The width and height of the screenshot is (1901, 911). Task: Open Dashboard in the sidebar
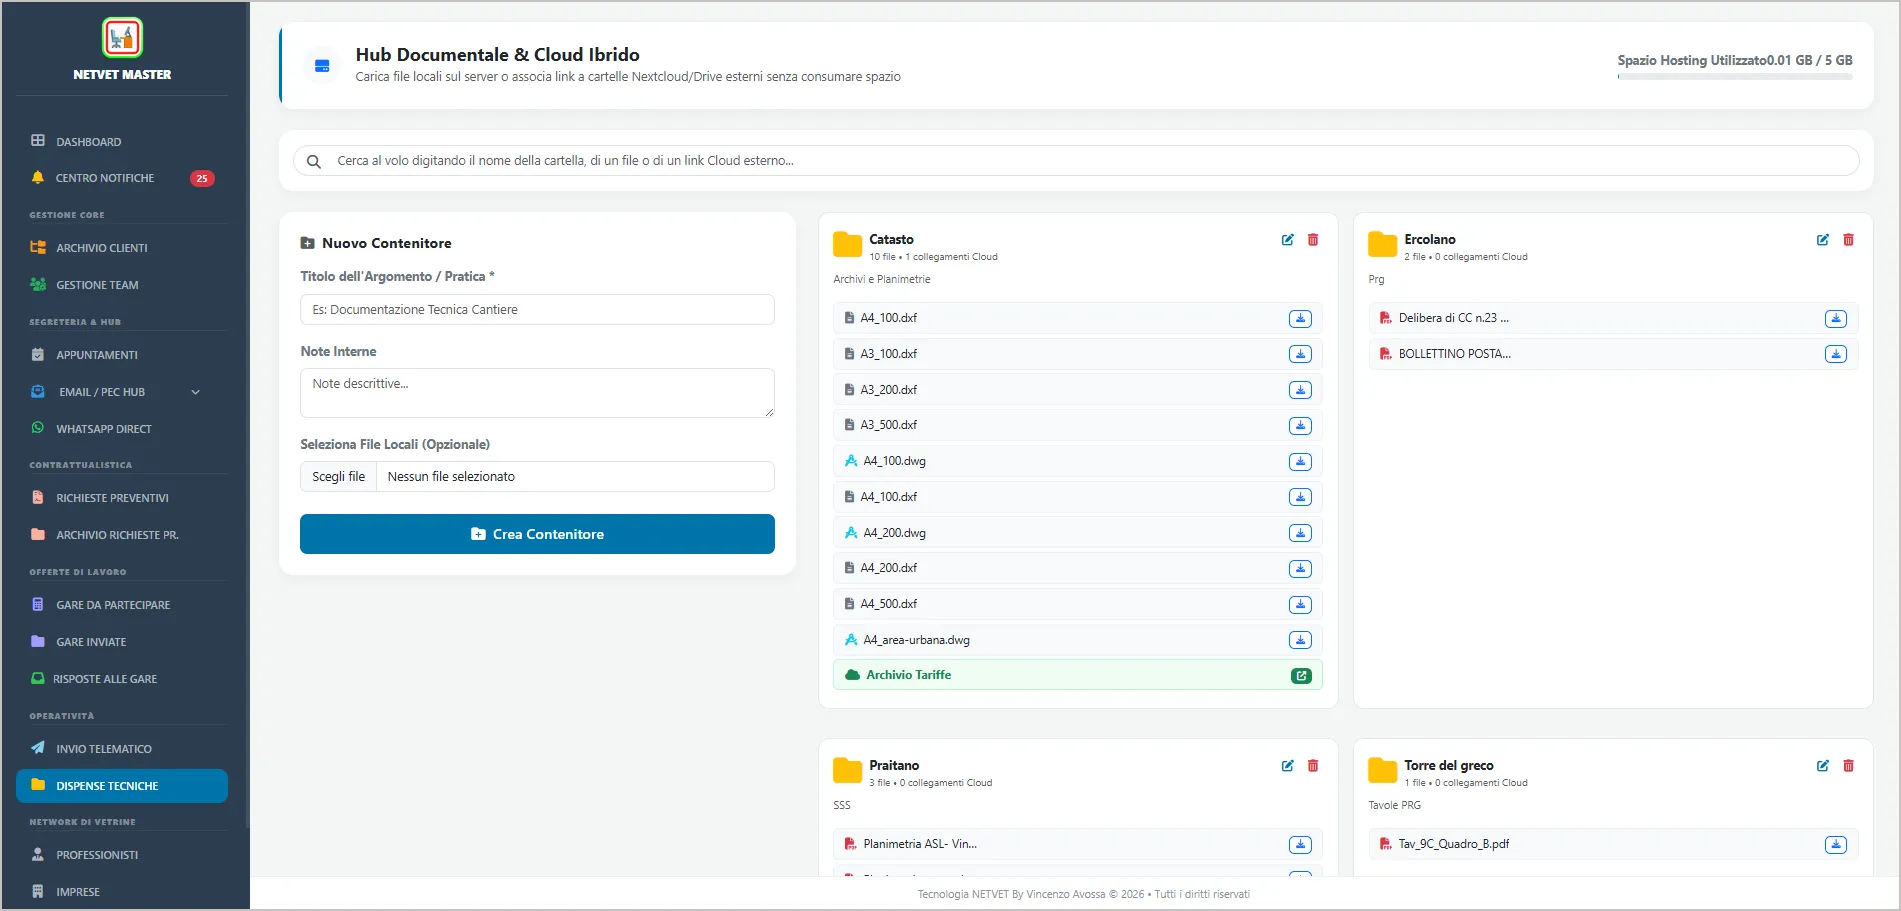[122, 142]
